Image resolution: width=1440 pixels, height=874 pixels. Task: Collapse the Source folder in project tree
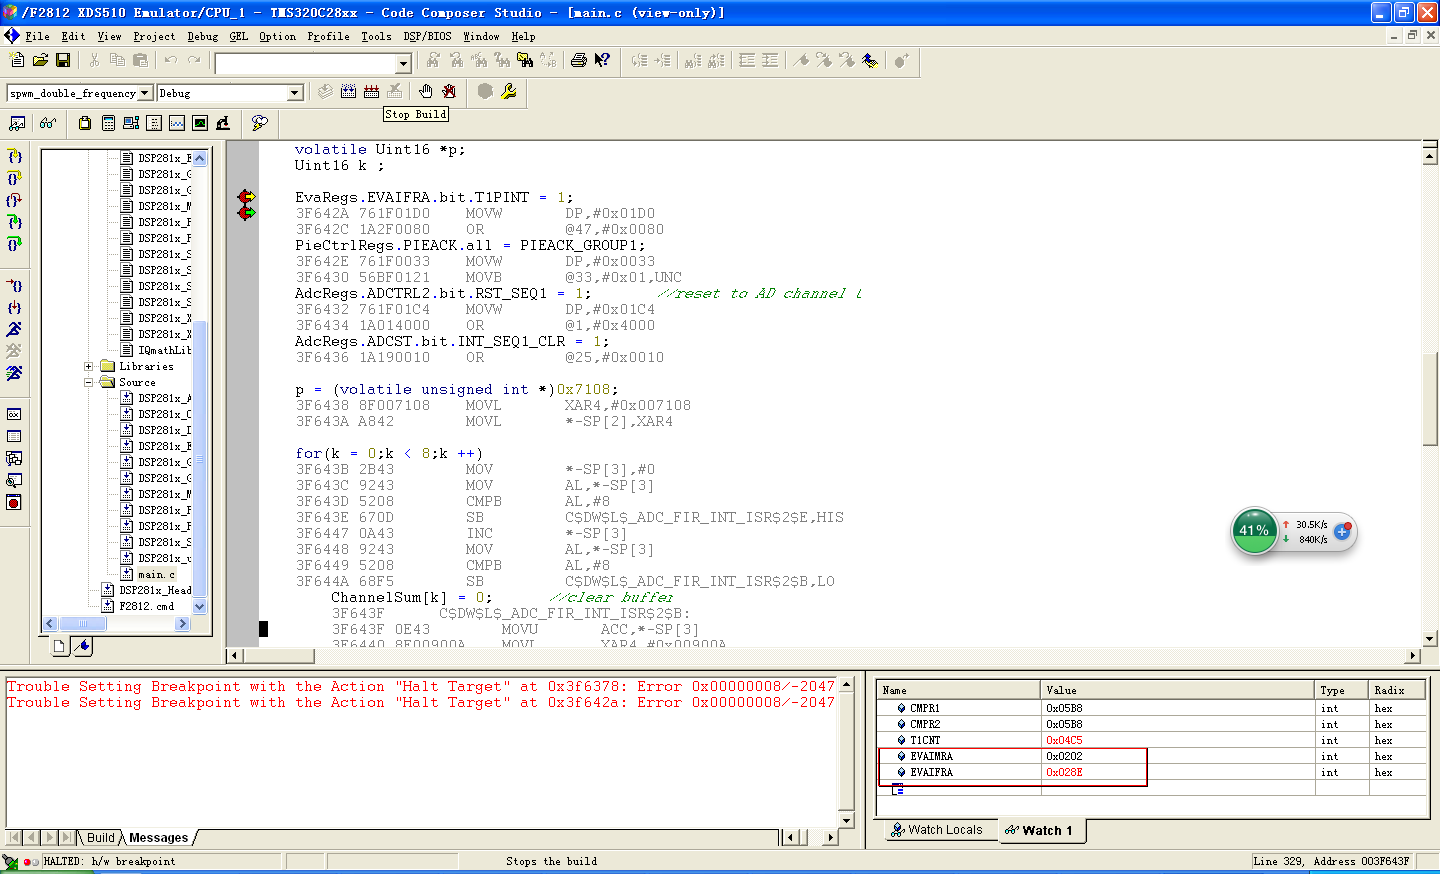pos(89,382)
